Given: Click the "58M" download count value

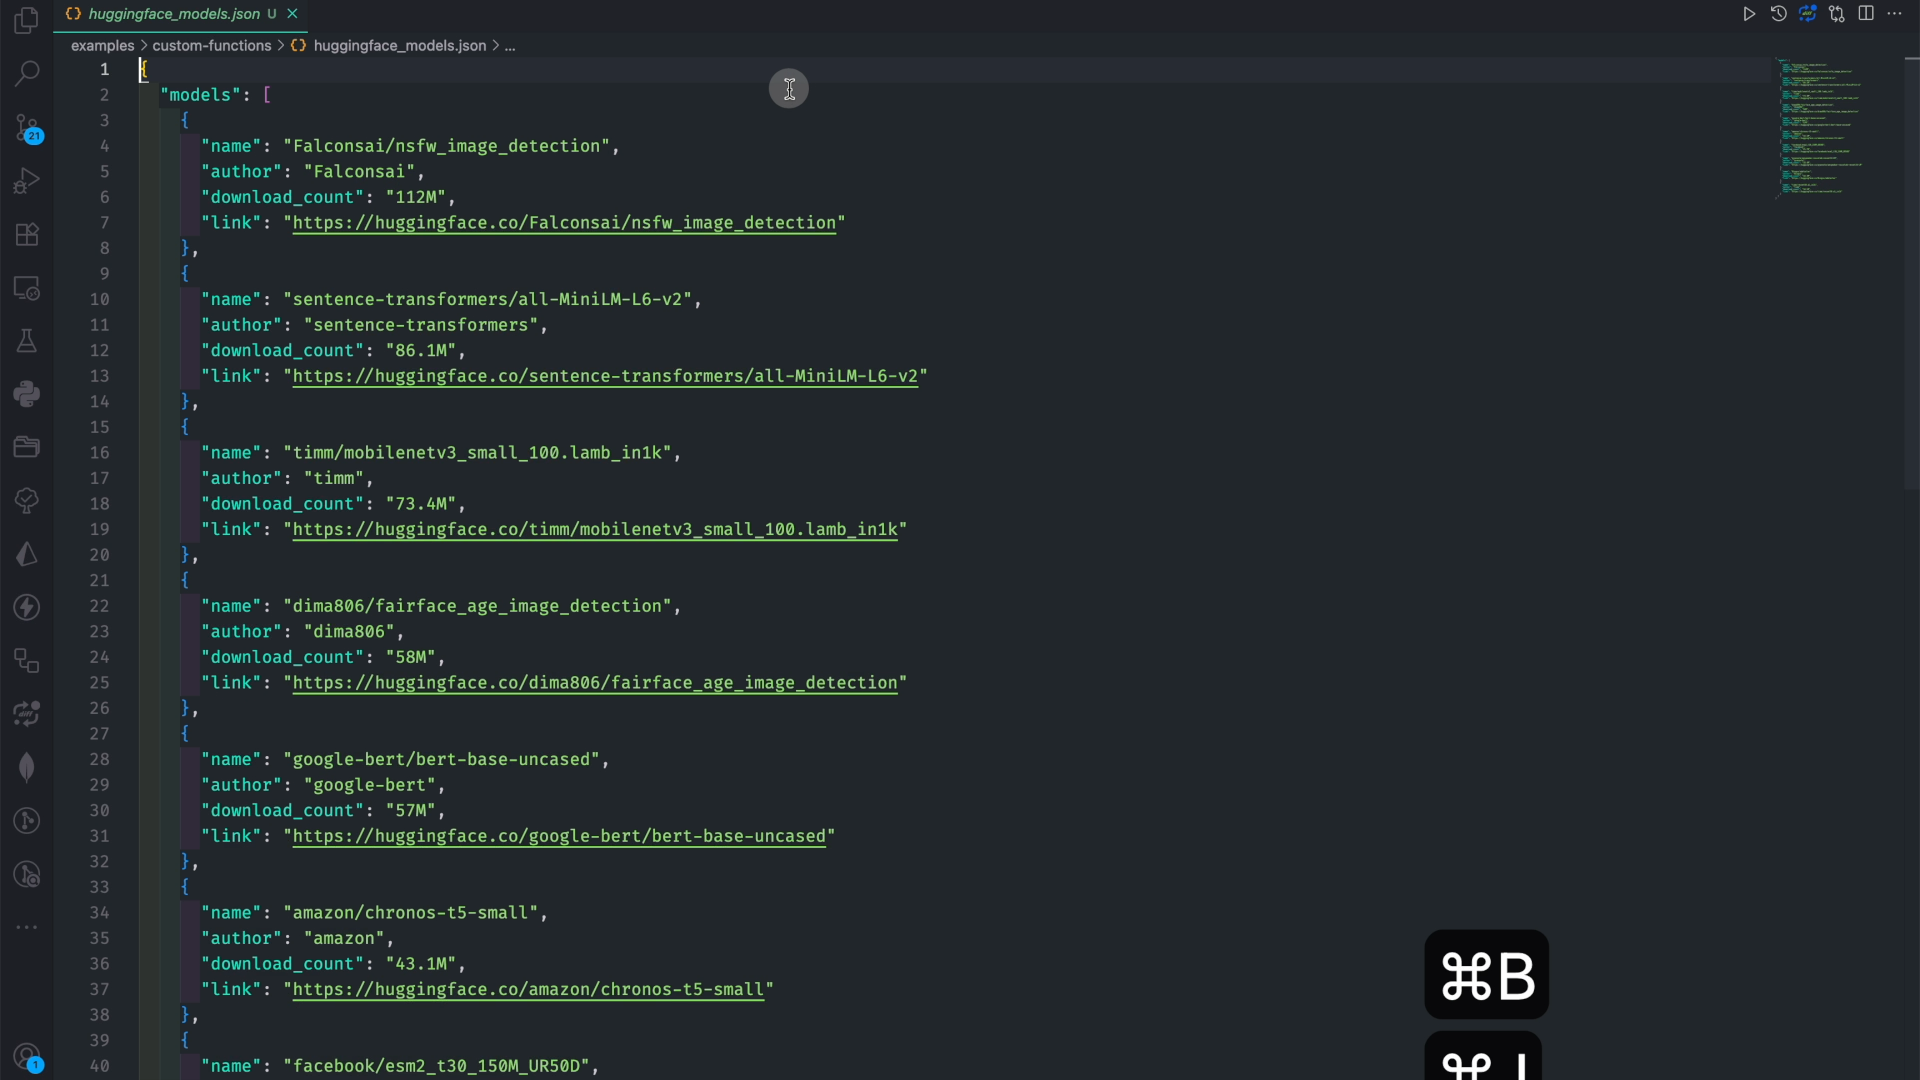Looking at the screenshot, I should [410, 657].
